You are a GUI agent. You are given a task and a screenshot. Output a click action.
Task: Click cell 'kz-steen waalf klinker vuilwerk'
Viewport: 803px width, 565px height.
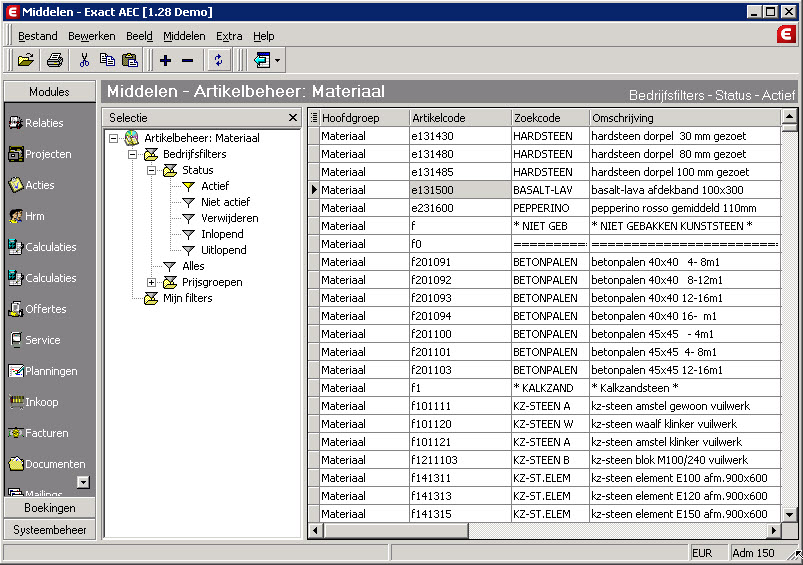[x=685, y=424]
